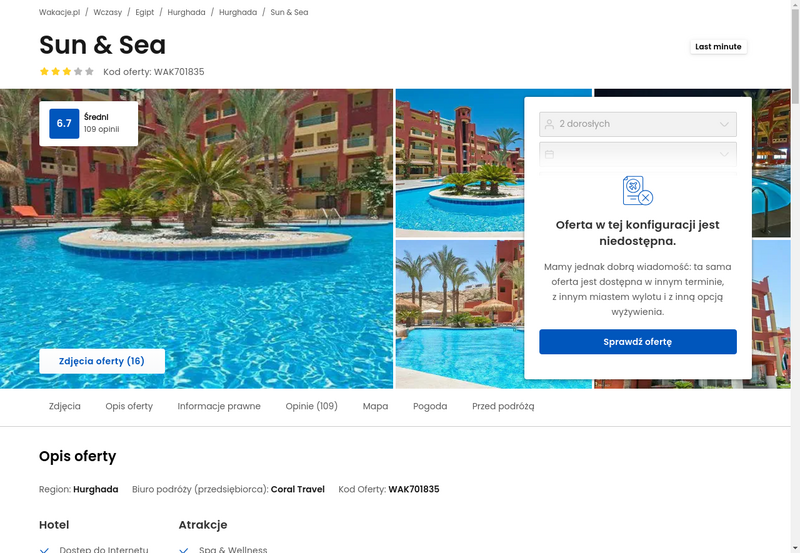
Task: Click the Egipt breadcrumb link
Action: point(144,12)
